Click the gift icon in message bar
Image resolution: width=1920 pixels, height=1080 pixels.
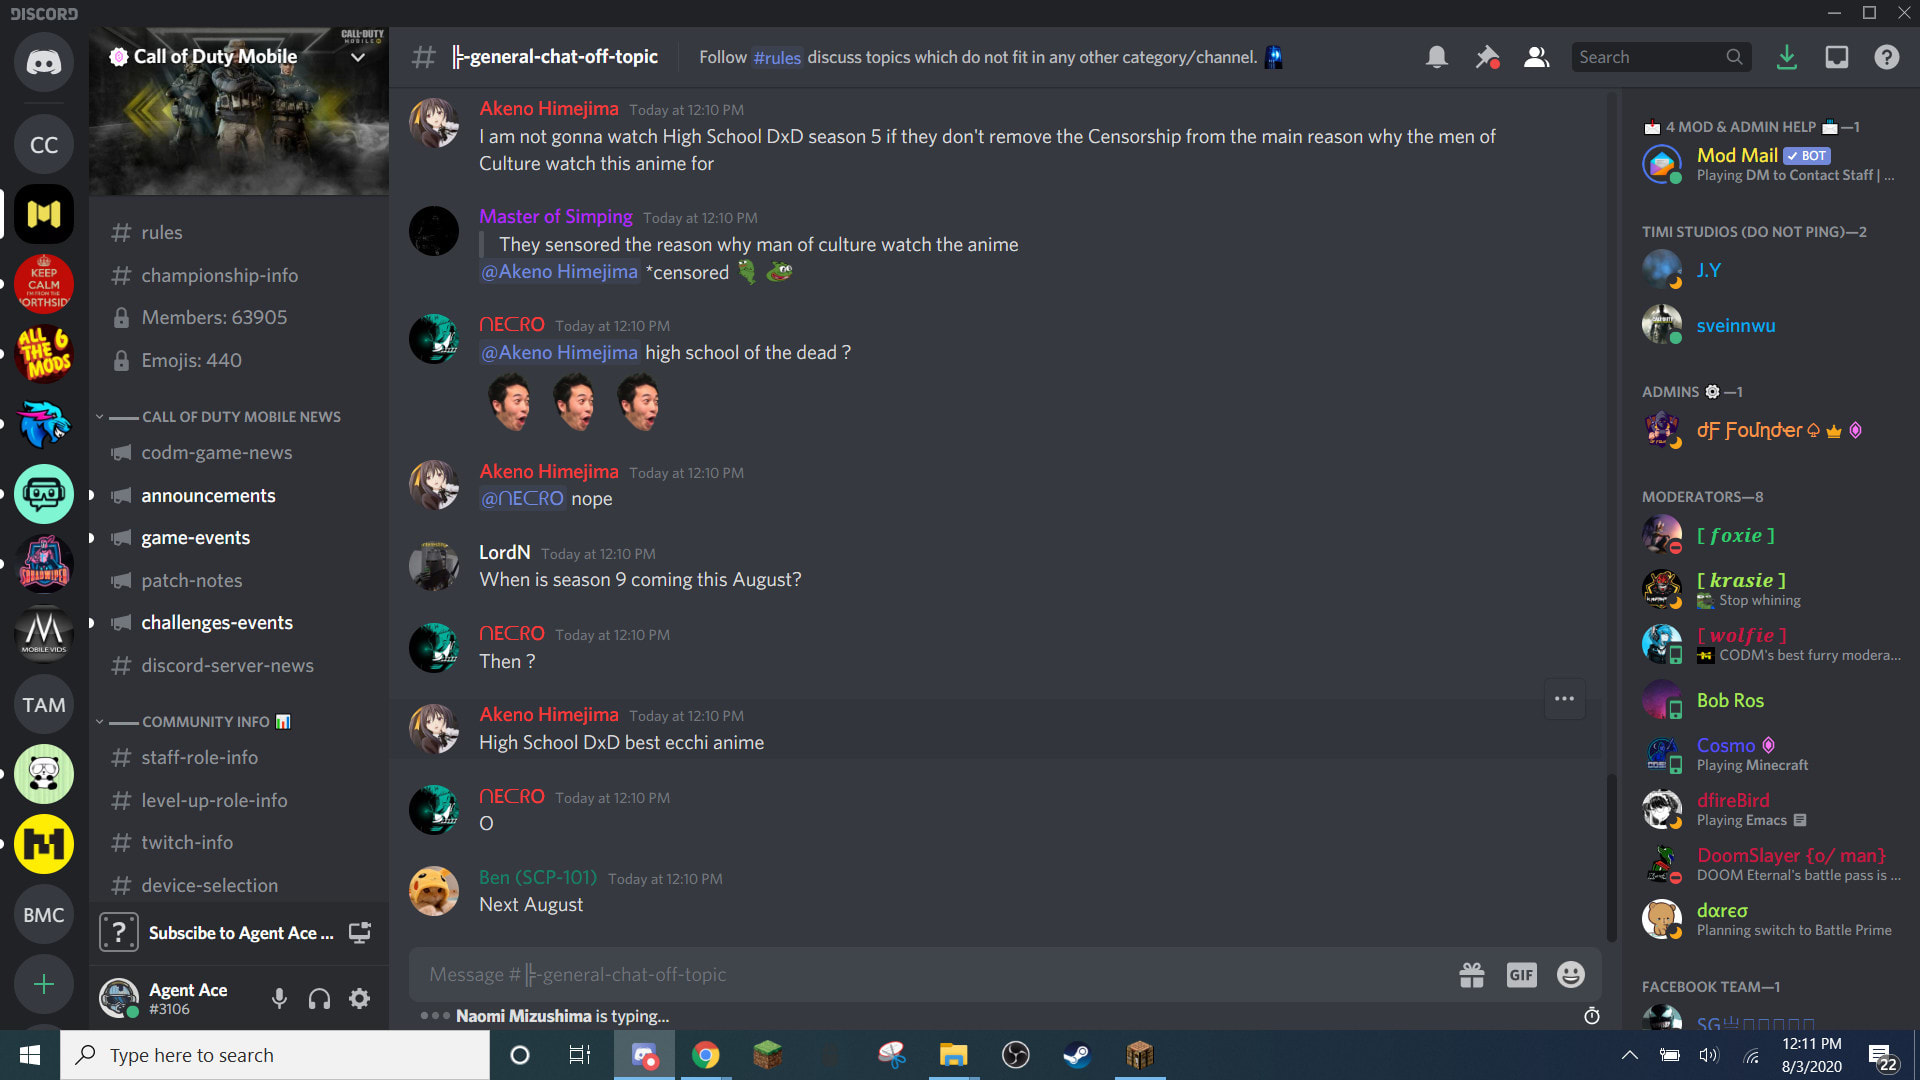point(1472,975)
